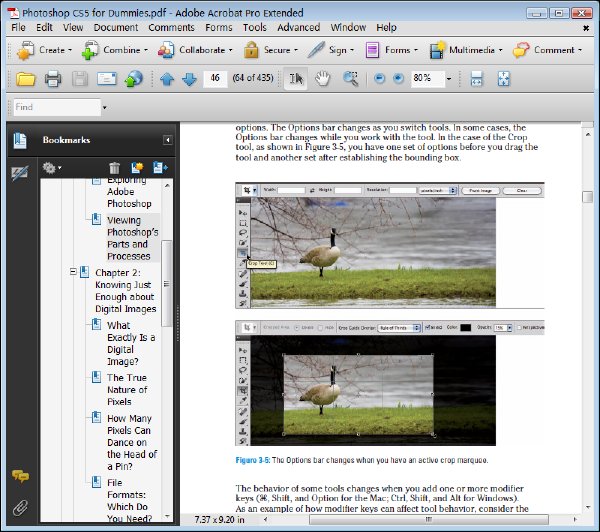Click the document horizontal scrollbar thumb
Viewport: 600px width, 532px height.
click(x=429, y=519)
